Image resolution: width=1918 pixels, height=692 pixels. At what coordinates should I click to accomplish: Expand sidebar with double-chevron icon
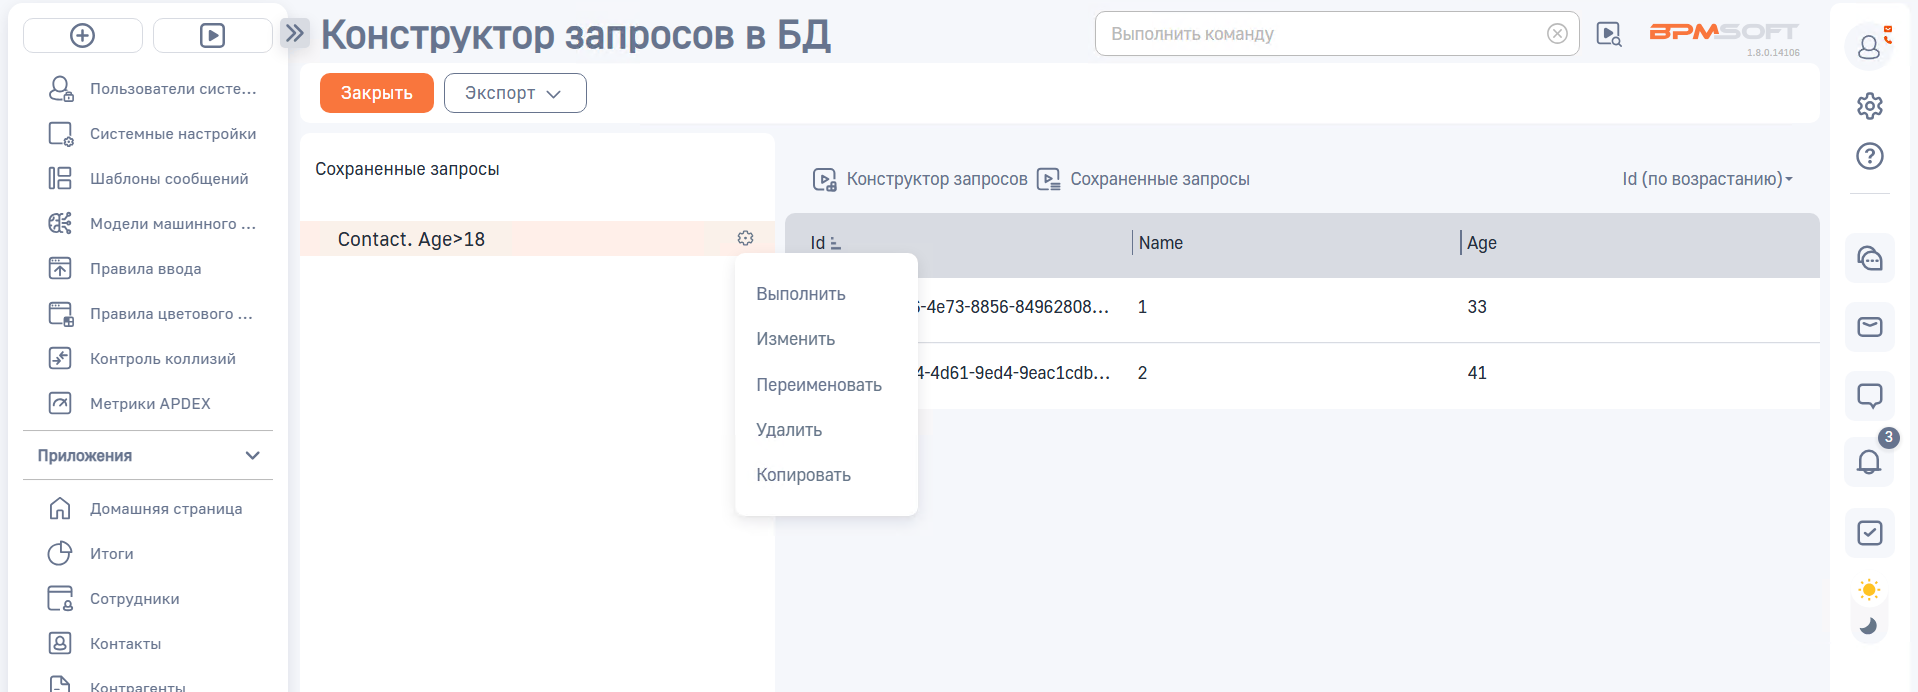click(294, 33)
